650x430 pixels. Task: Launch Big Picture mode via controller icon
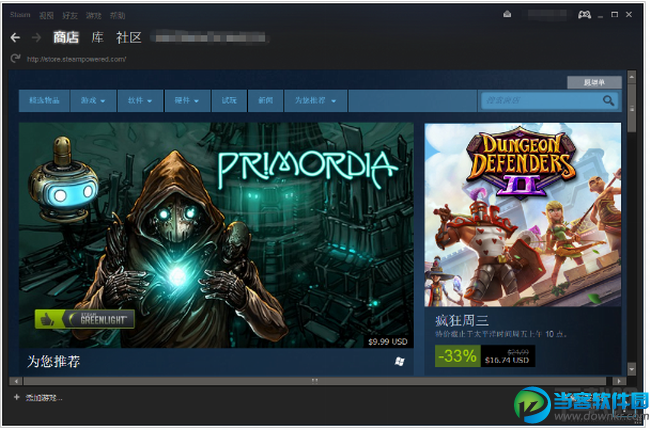click(585, 15)
